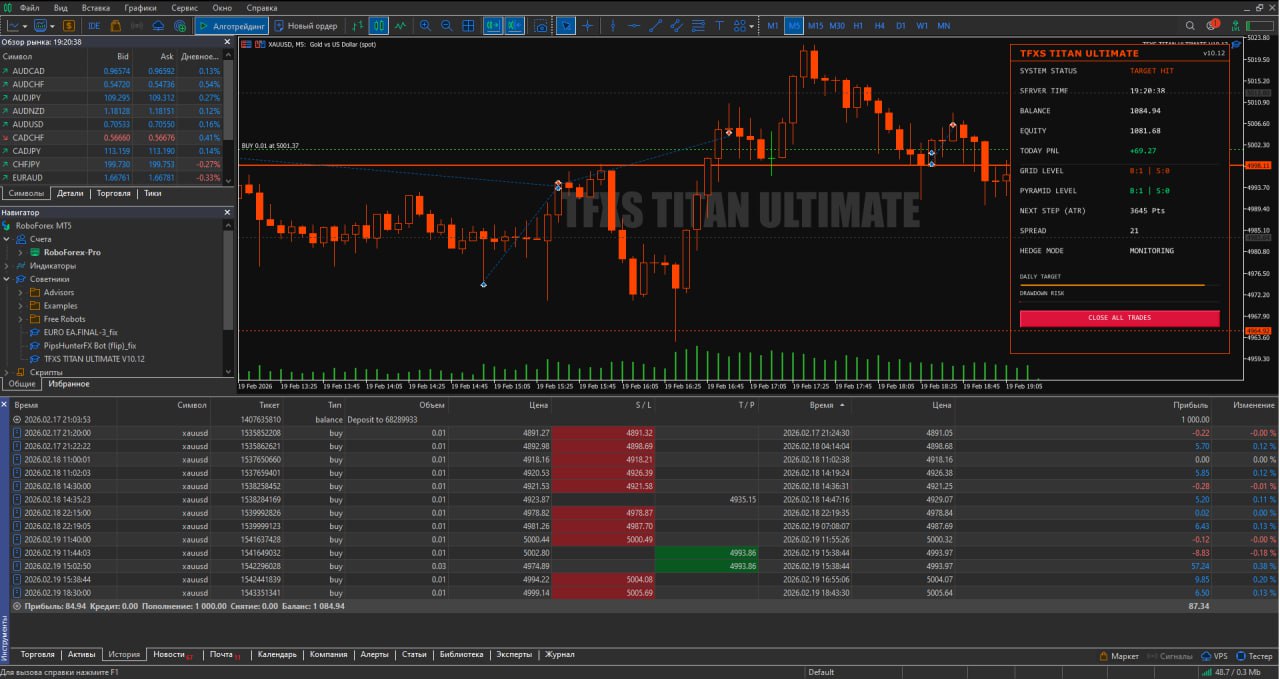Take a chart screenshot with camera icon
1280x679 pixels.
(541, 26)
